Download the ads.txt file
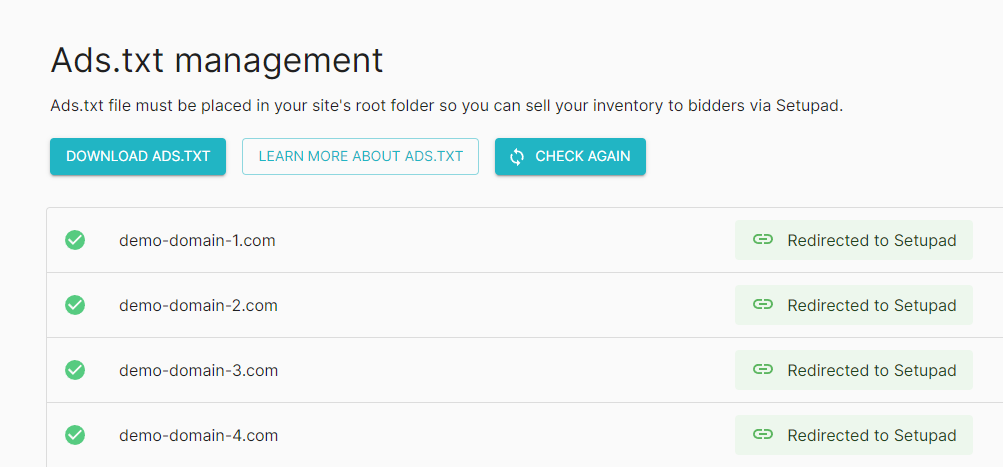Screen dimensions: 1003x467 tap(138, 156)
